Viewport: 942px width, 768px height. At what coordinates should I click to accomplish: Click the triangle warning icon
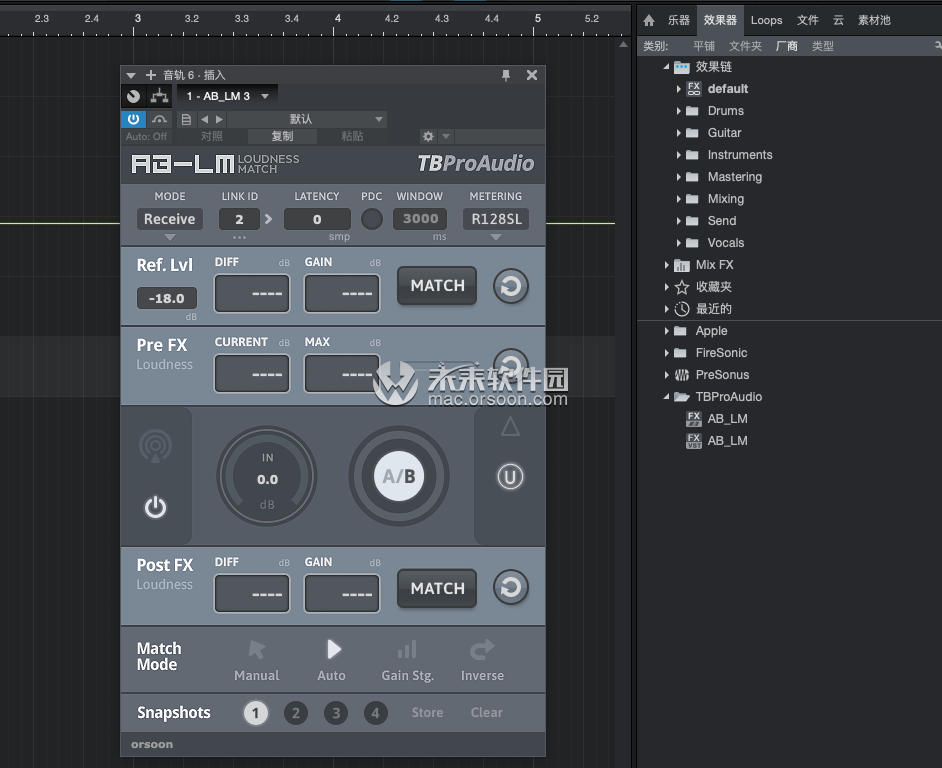pyautogui.click(x=510, y=427)
